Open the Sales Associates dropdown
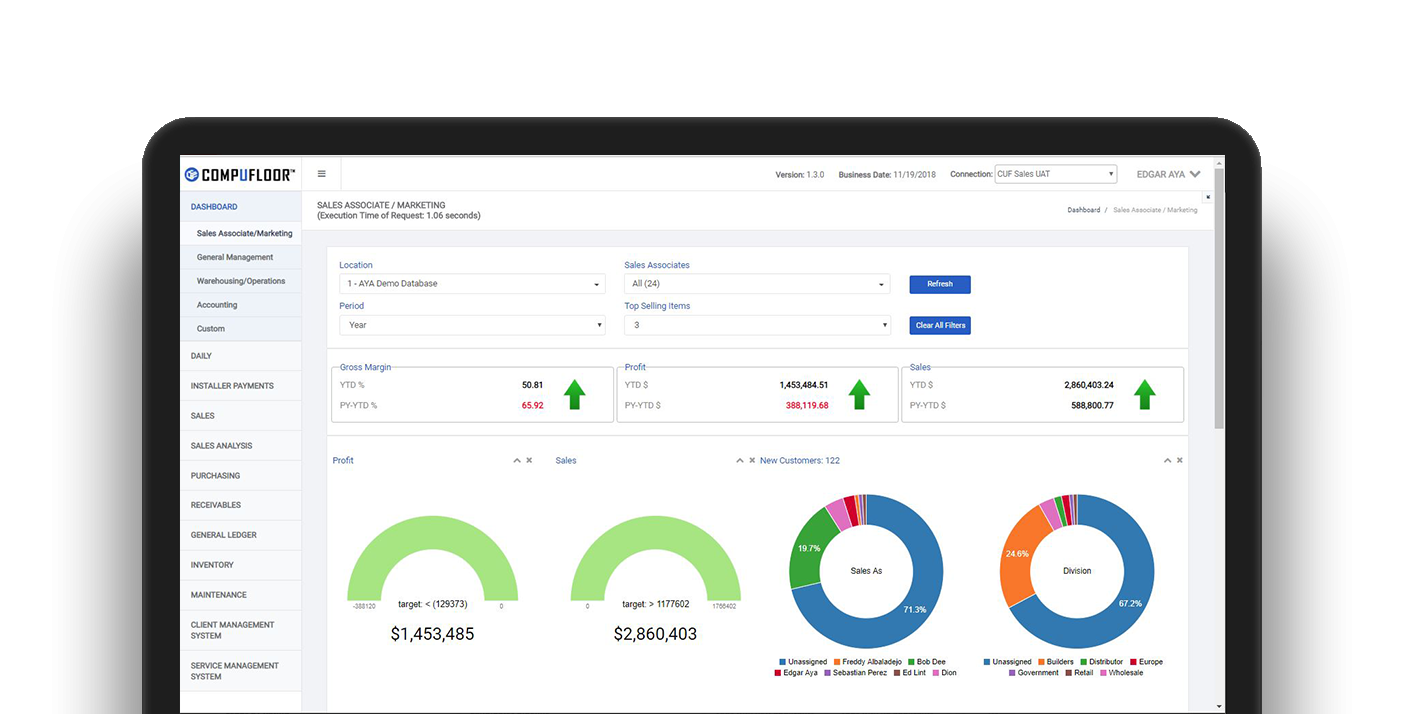 pos(757,284)
